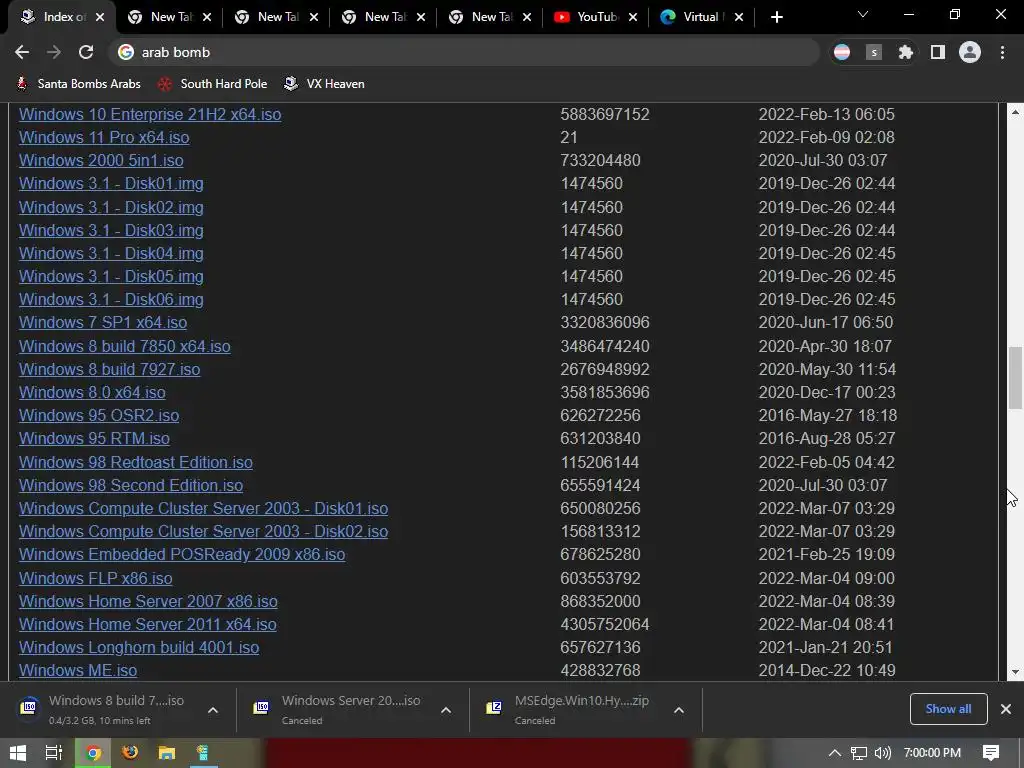Switch to the Virtual Edge tab
Screen dimensions: 1024x768
(x=701, y=17)
